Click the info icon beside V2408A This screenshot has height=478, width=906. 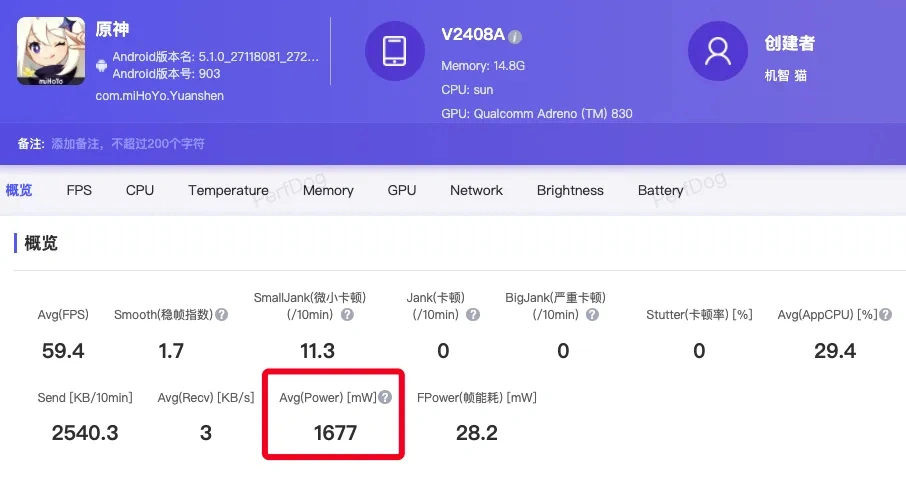(515, 37)
